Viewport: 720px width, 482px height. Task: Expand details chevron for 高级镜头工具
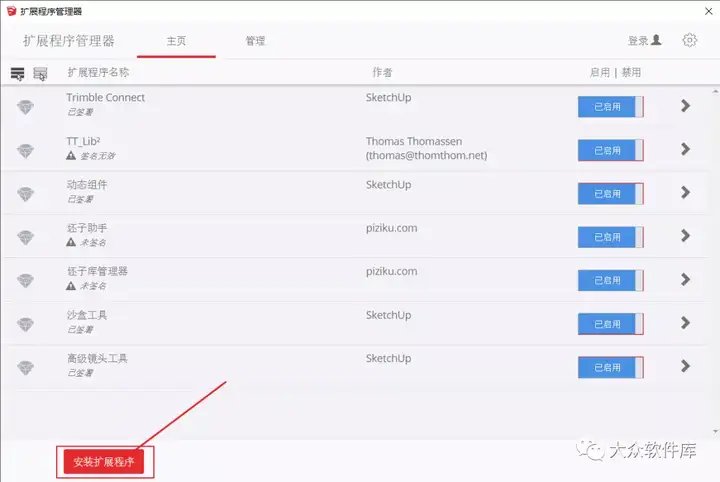point(686,366)
